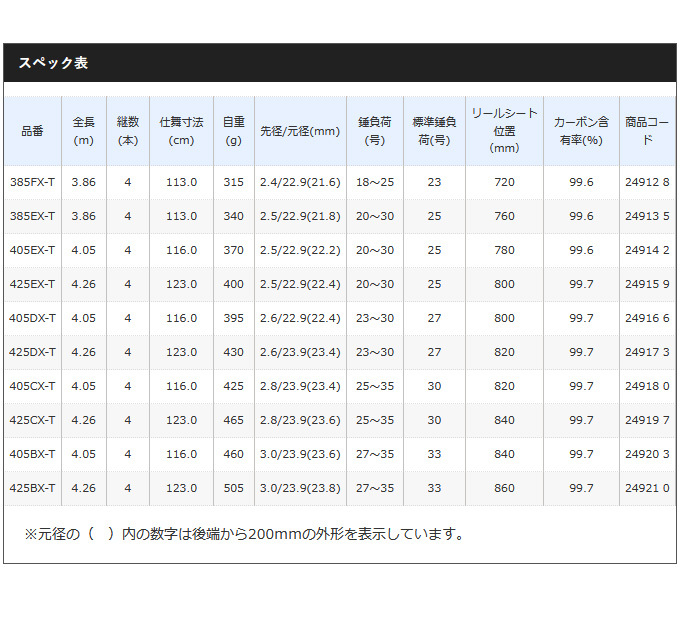Click the 18~25 sinker load cell
The height and width of the screenshot is (642, 680).
click(376, 182)
